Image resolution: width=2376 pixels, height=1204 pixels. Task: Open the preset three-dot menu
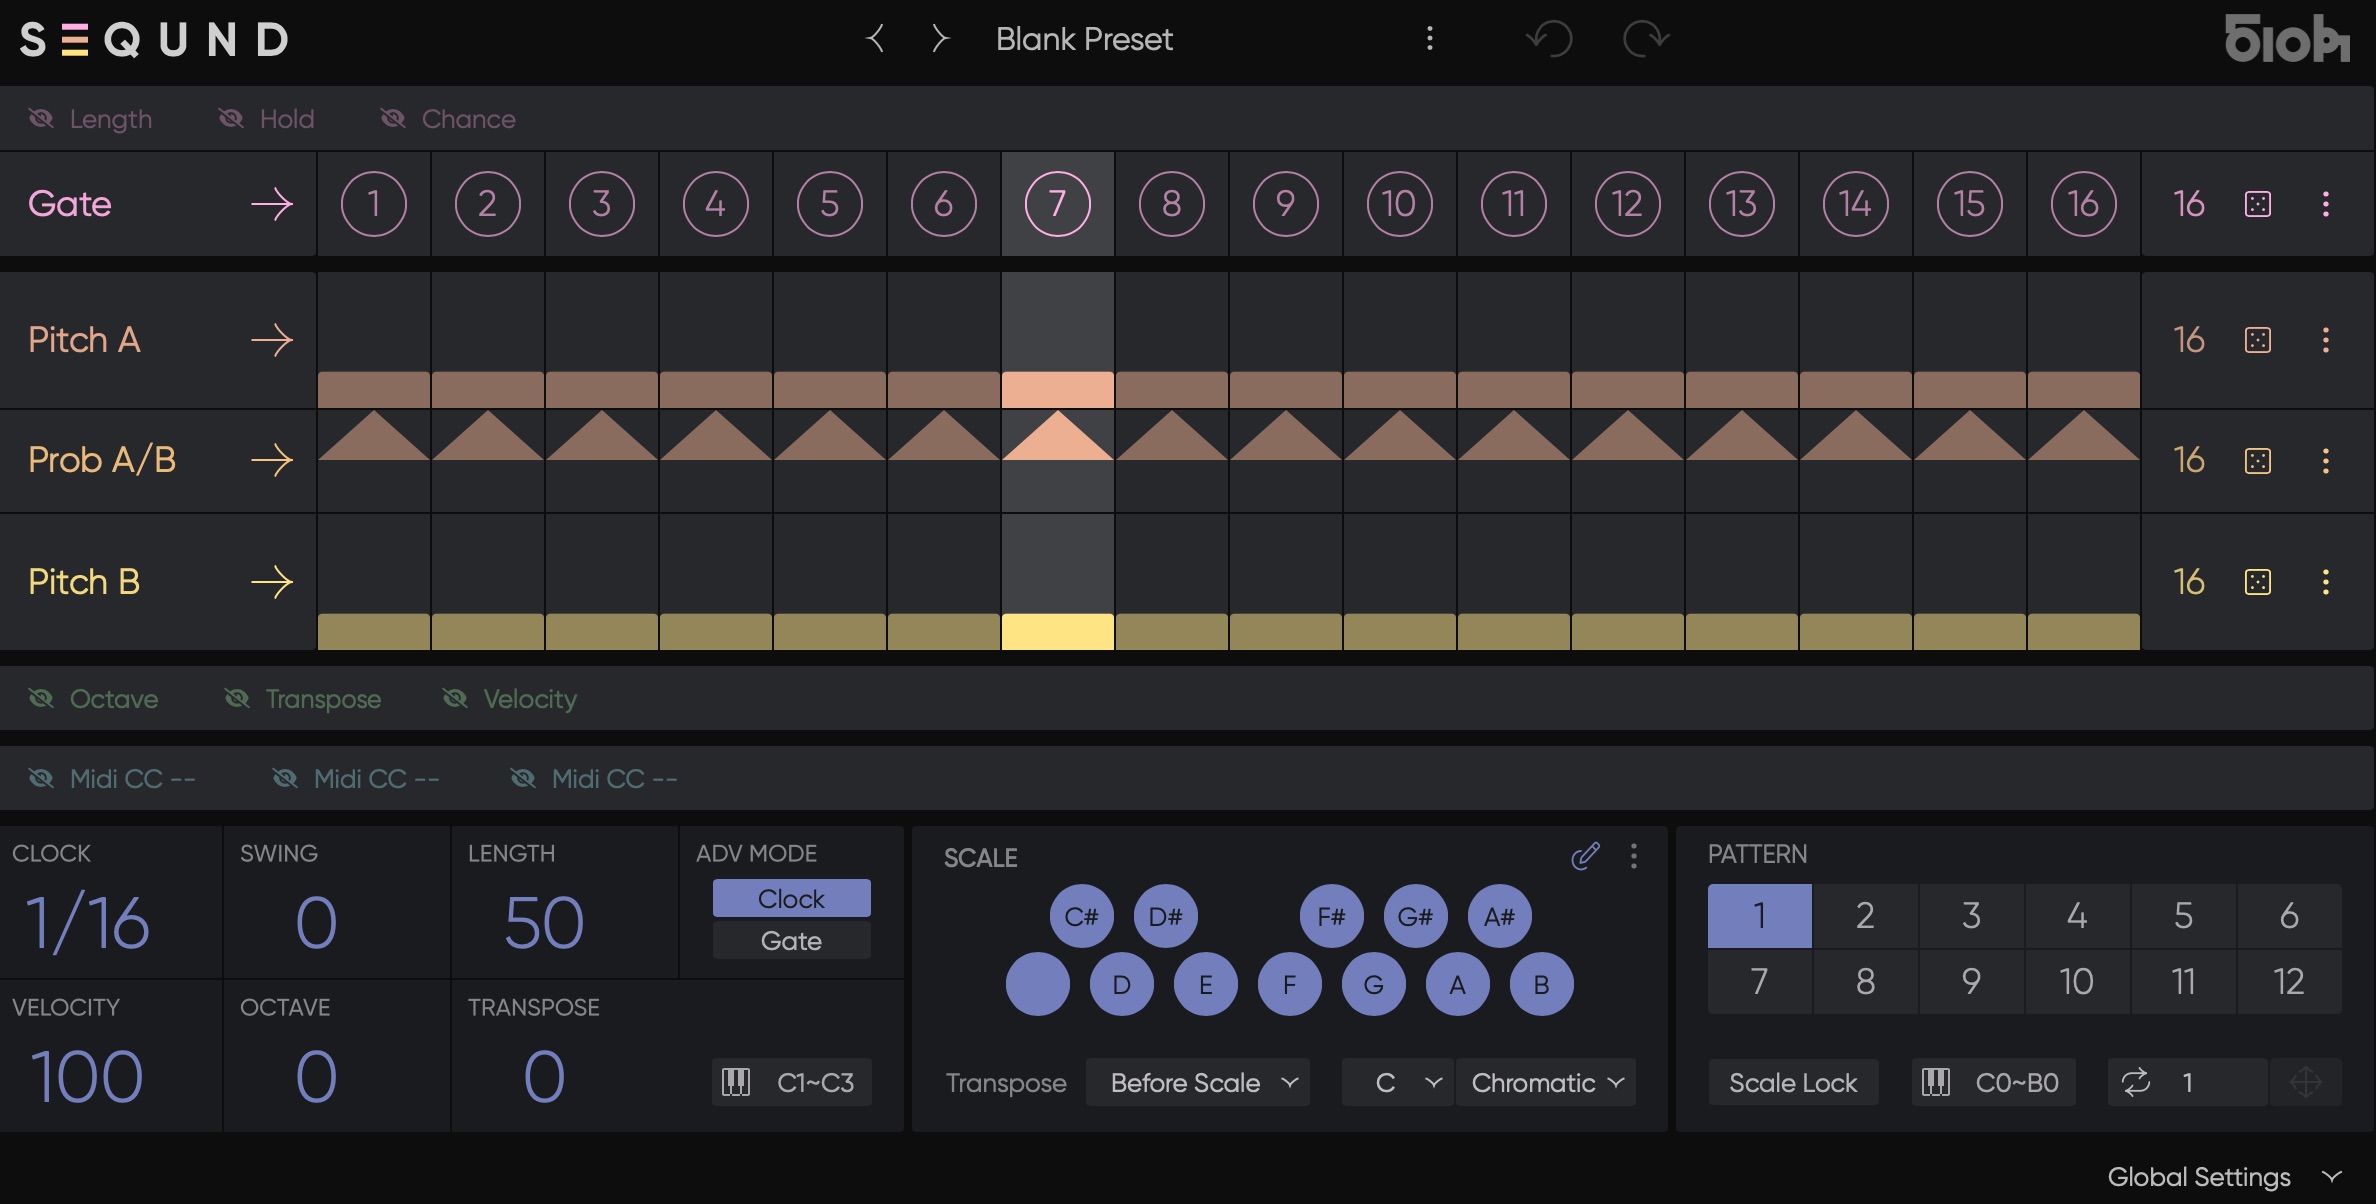point(1430,39)
